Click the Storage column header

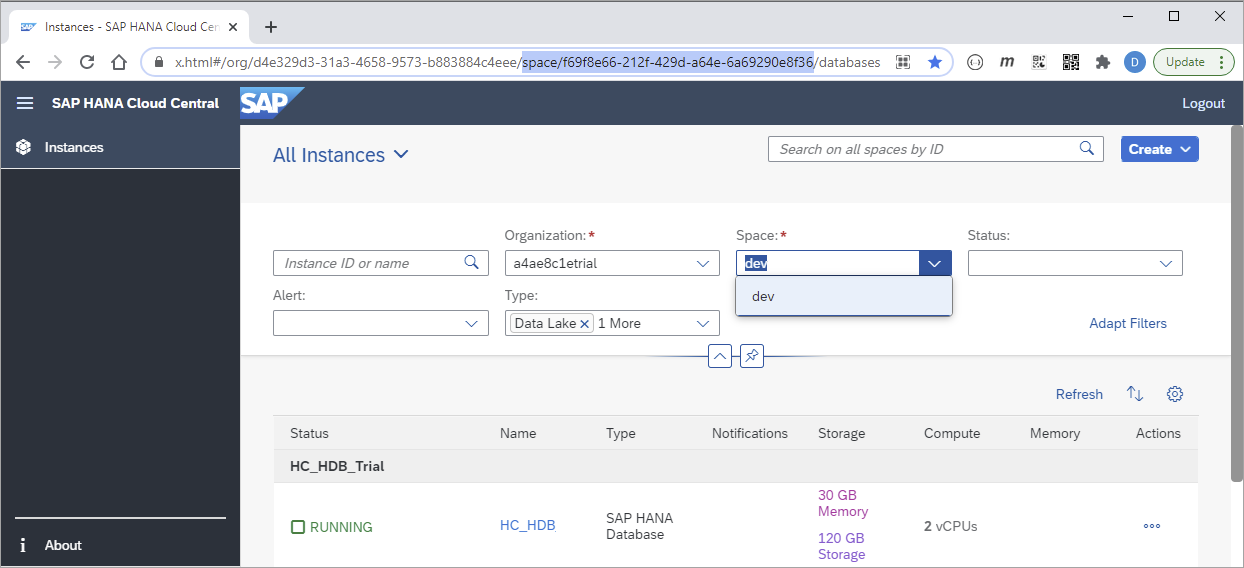842,433
